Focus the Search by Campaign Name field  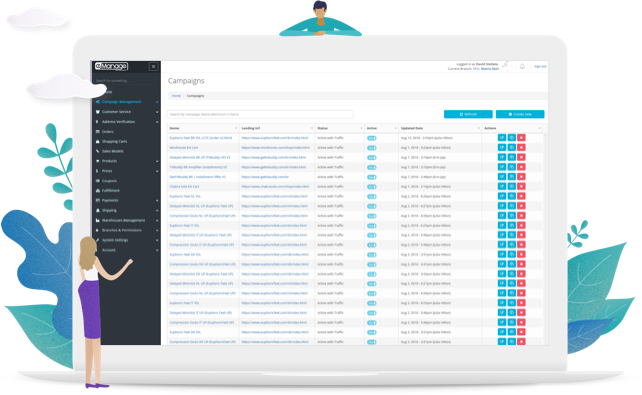tap(260, 114)
